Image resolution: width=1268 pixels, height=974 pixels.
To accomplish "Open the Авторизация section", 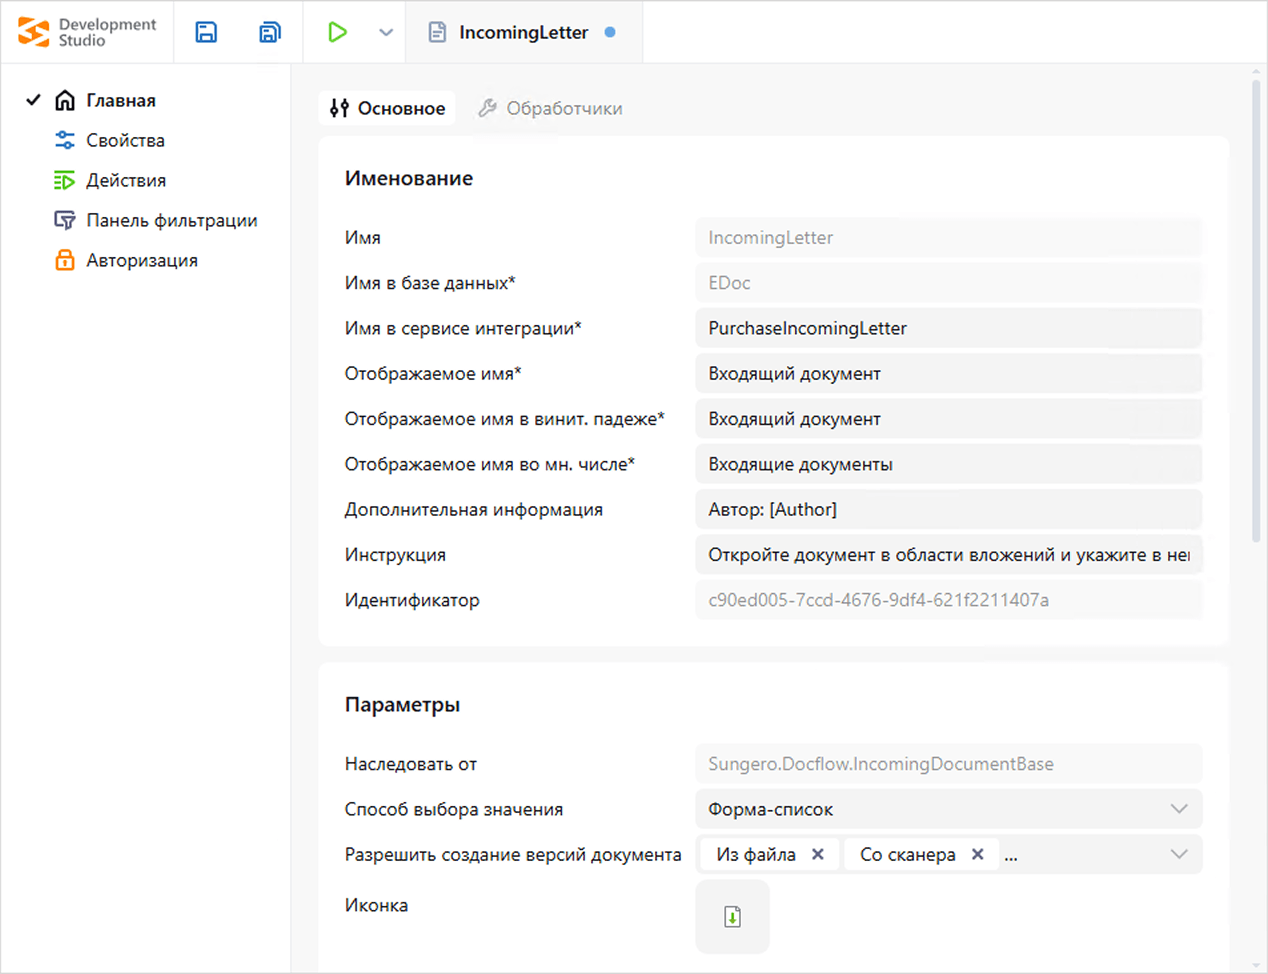I will 141,261.
